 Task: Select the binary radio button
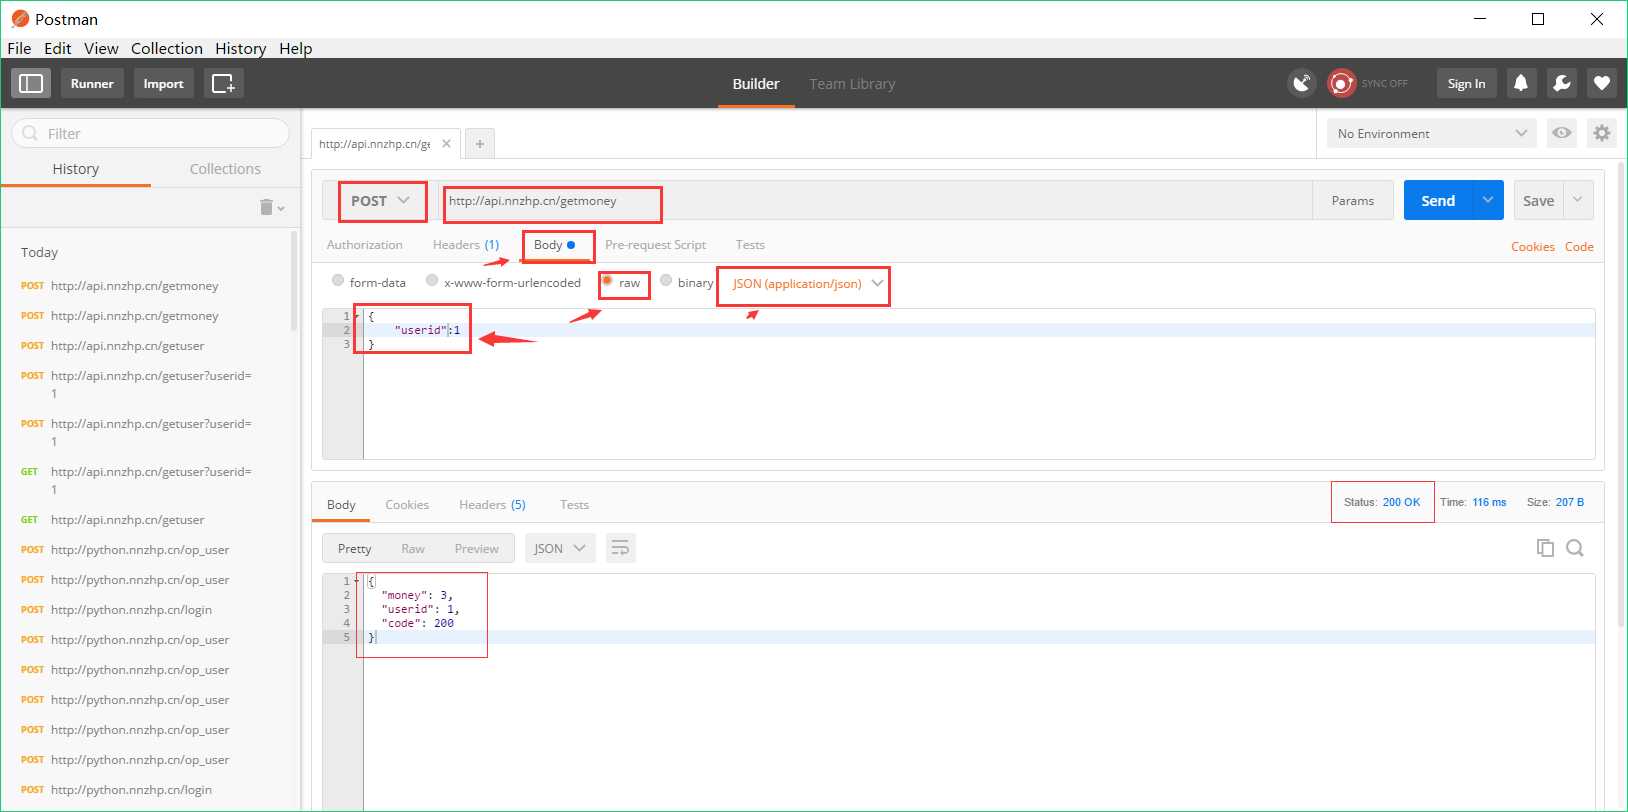pyautogui.click(x=666, y=281)
